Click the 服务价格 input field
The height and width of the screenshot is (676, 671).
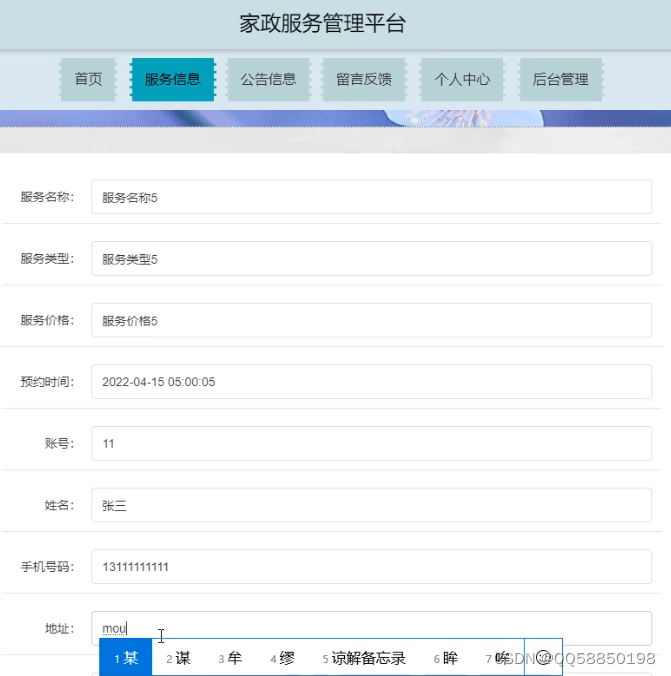coord(371,320)
